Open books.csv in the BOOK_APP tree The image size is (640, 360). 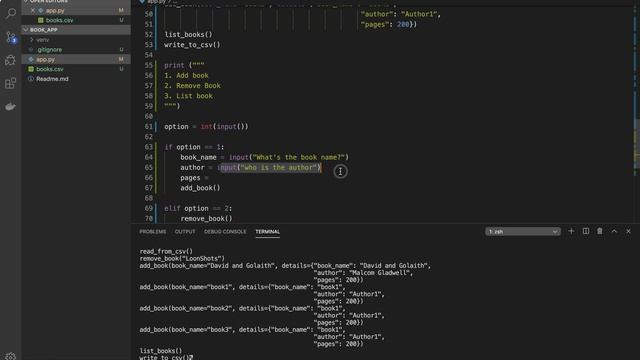[x=49, y=69]
